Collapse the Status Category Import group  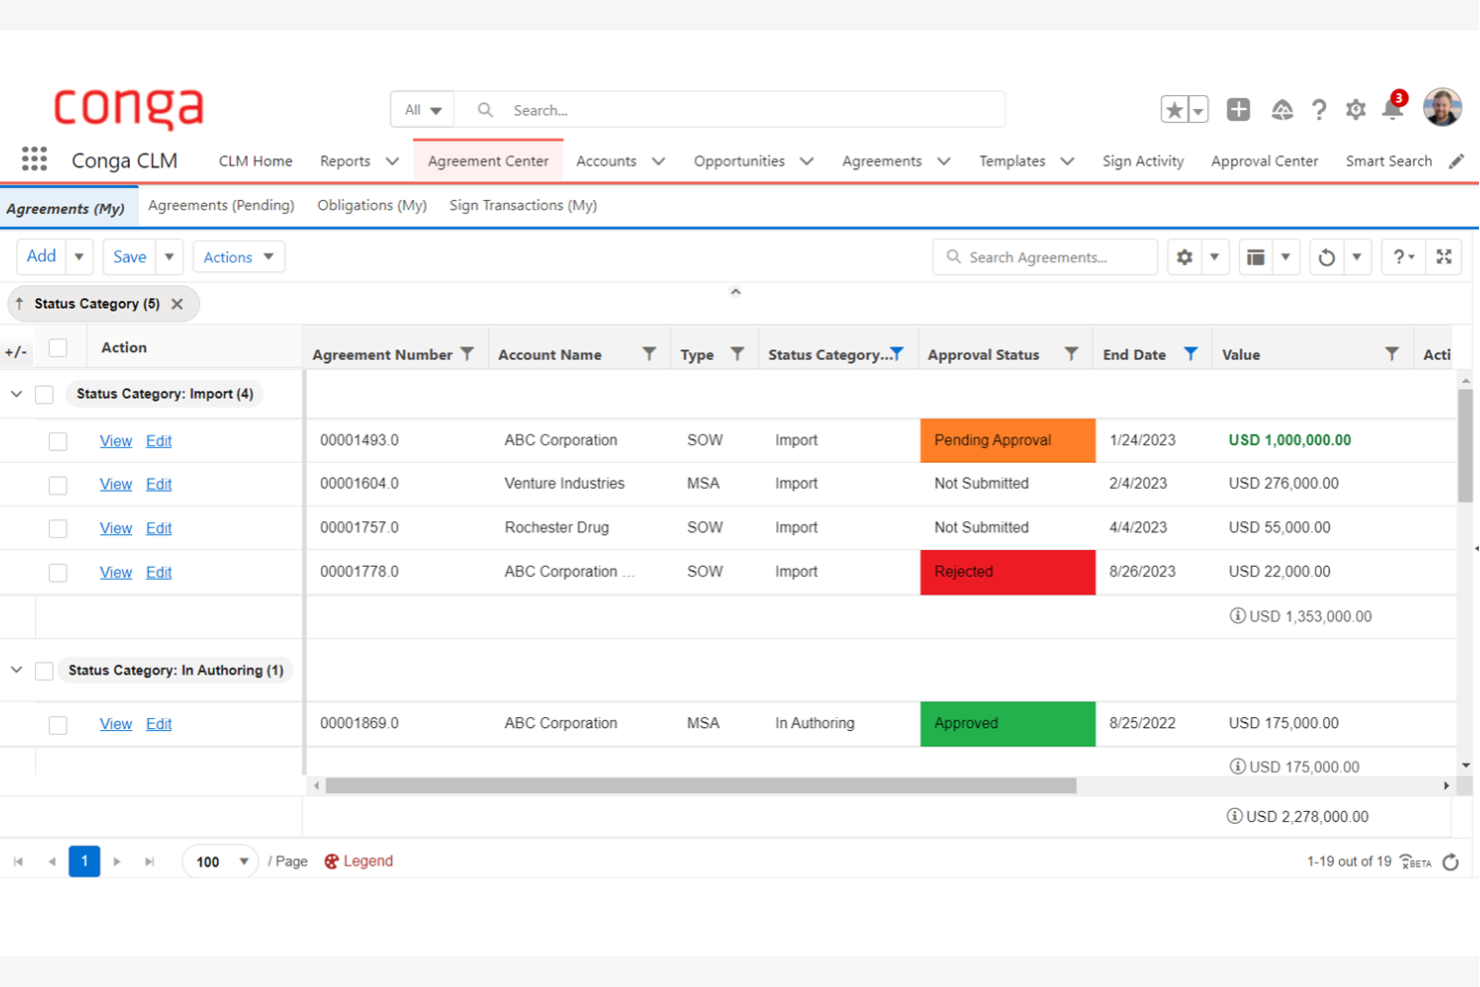pos(17,394)
